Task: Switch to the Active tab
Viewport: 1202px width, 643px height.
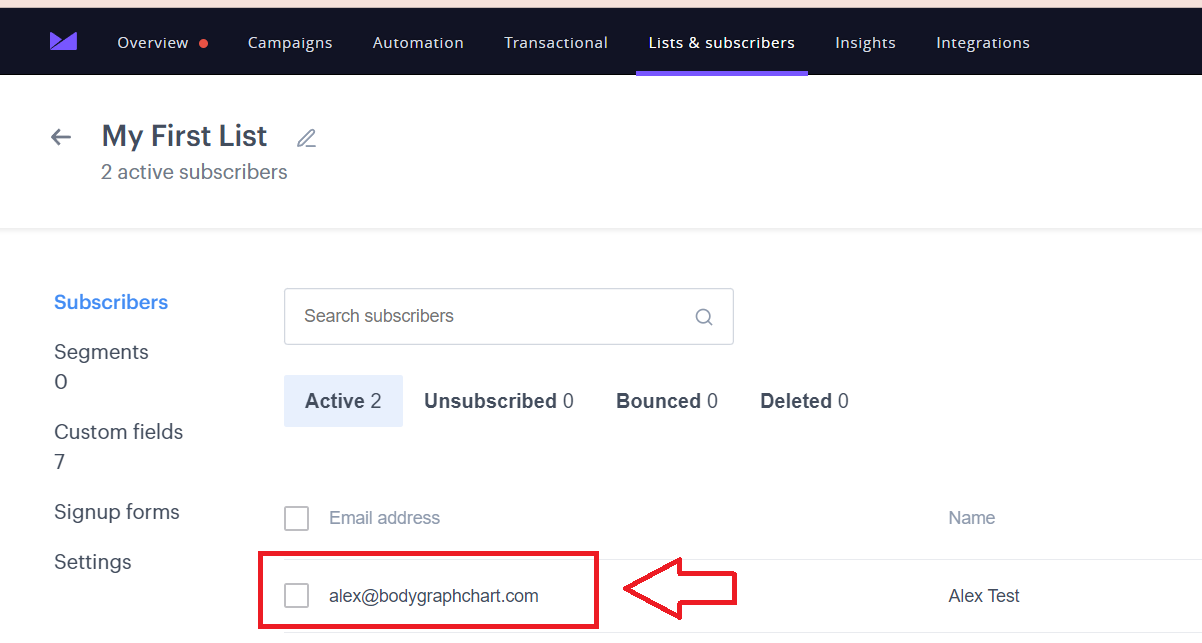Action: tap(343, 401)
